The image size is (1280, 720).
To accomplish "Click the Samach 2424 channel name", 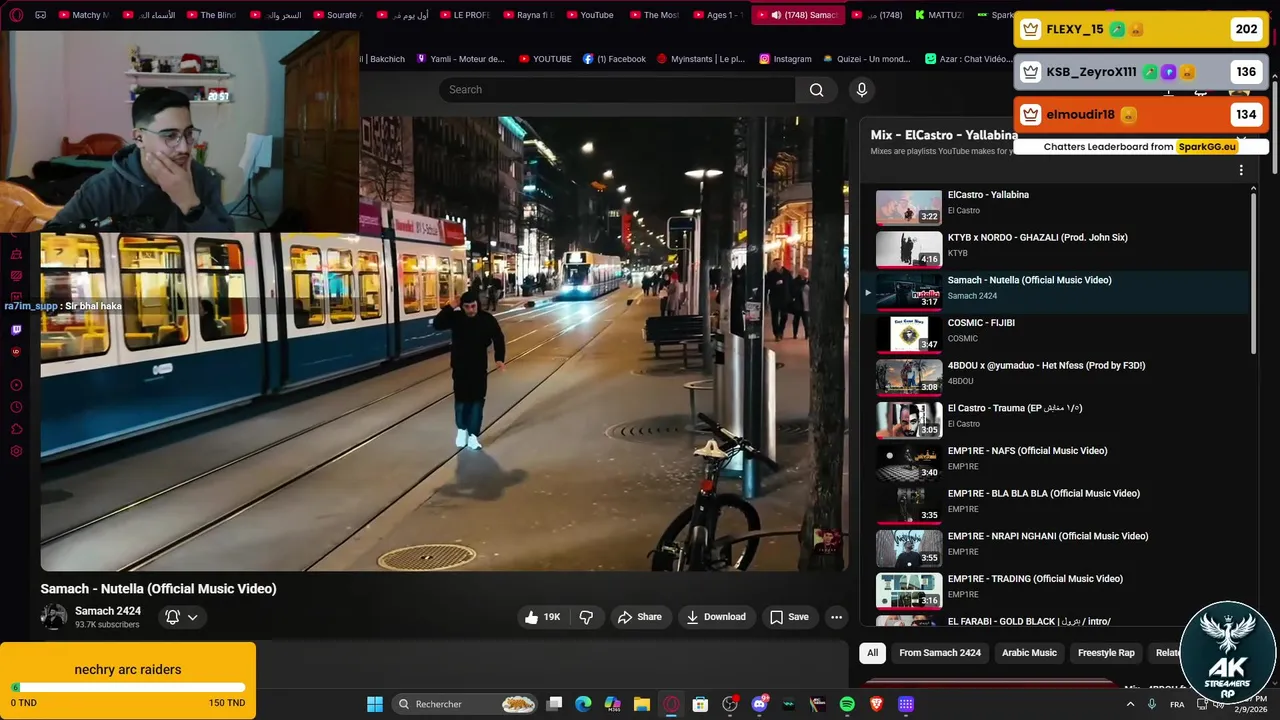I will click(x=108, y=611).
